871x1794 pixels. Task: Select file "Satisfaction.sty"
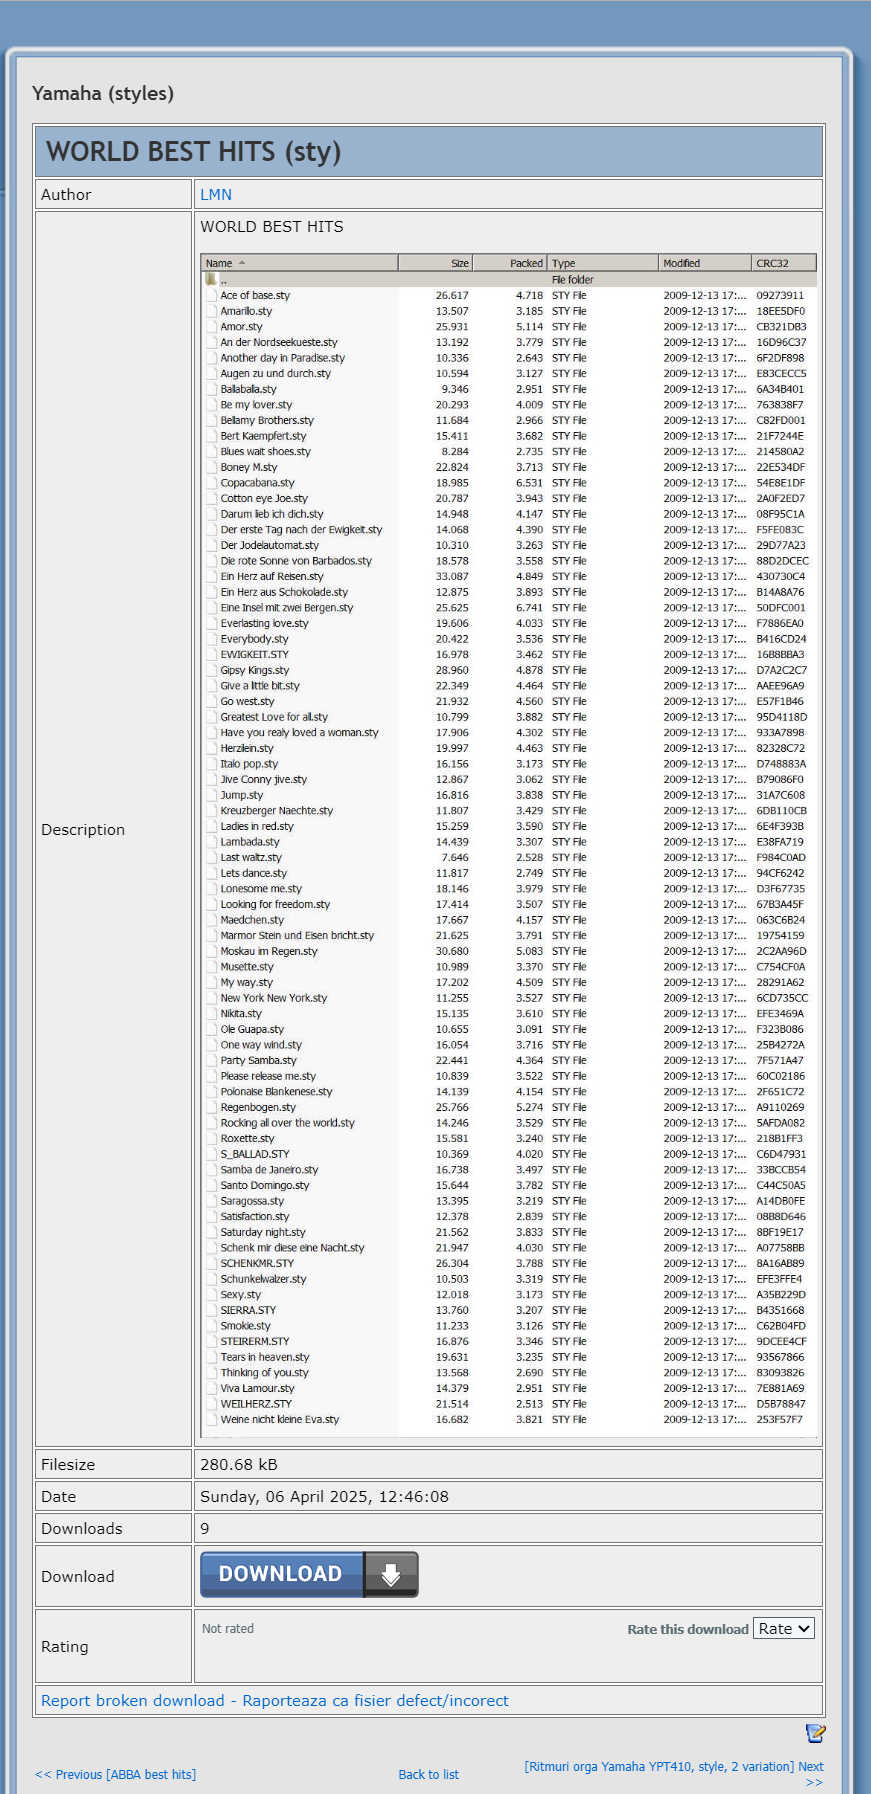(255, 1216)
